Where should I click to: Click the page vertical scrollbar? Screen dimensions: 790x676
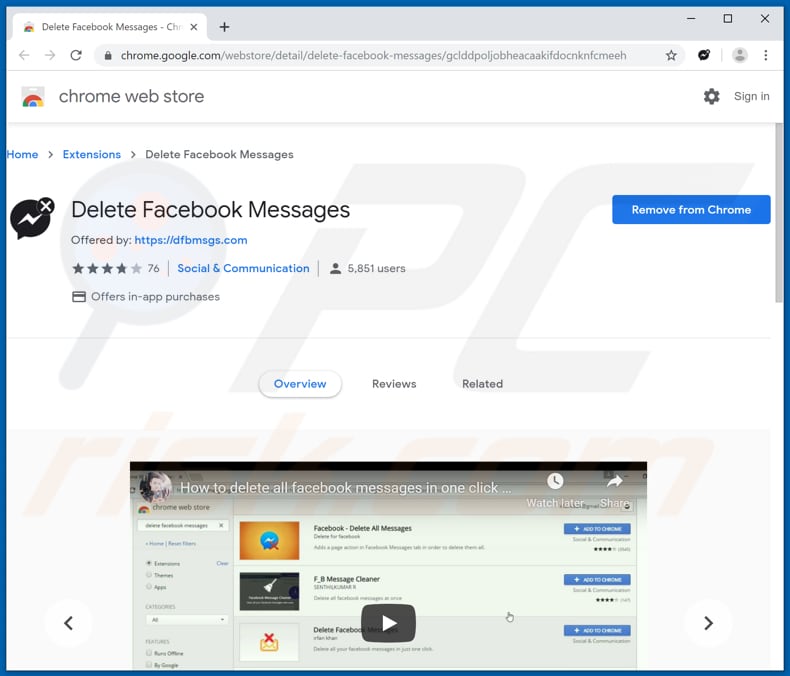pyautogui.click(x=779, y=213)
